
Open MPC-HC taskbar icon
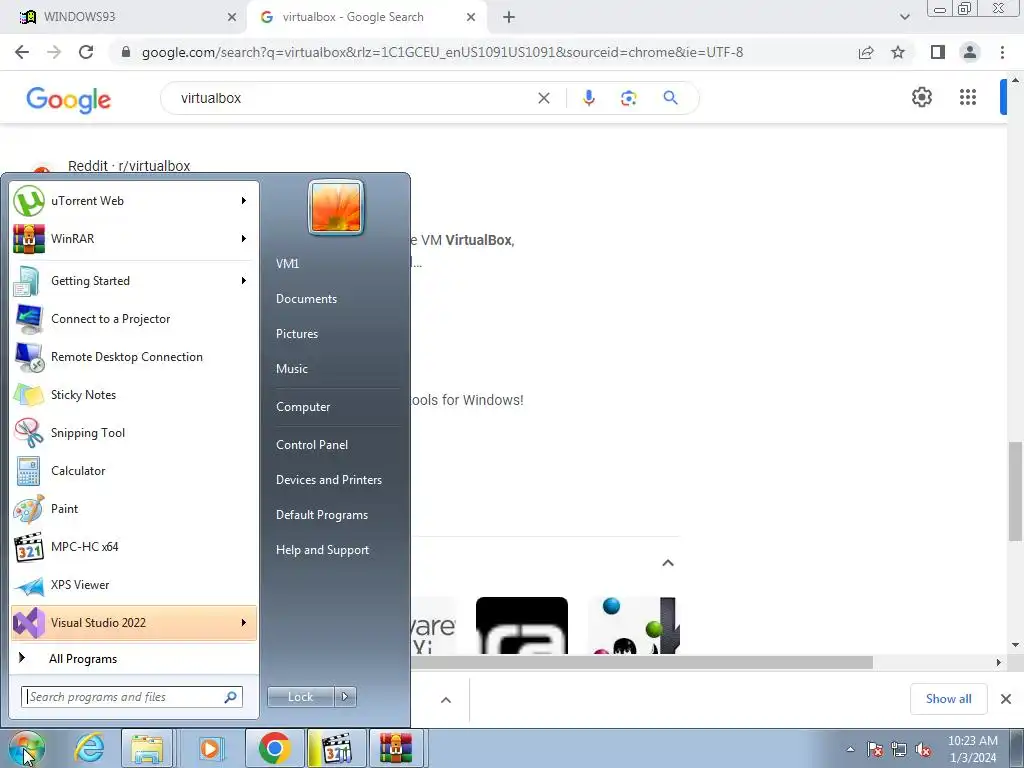(x=337, y=748)
